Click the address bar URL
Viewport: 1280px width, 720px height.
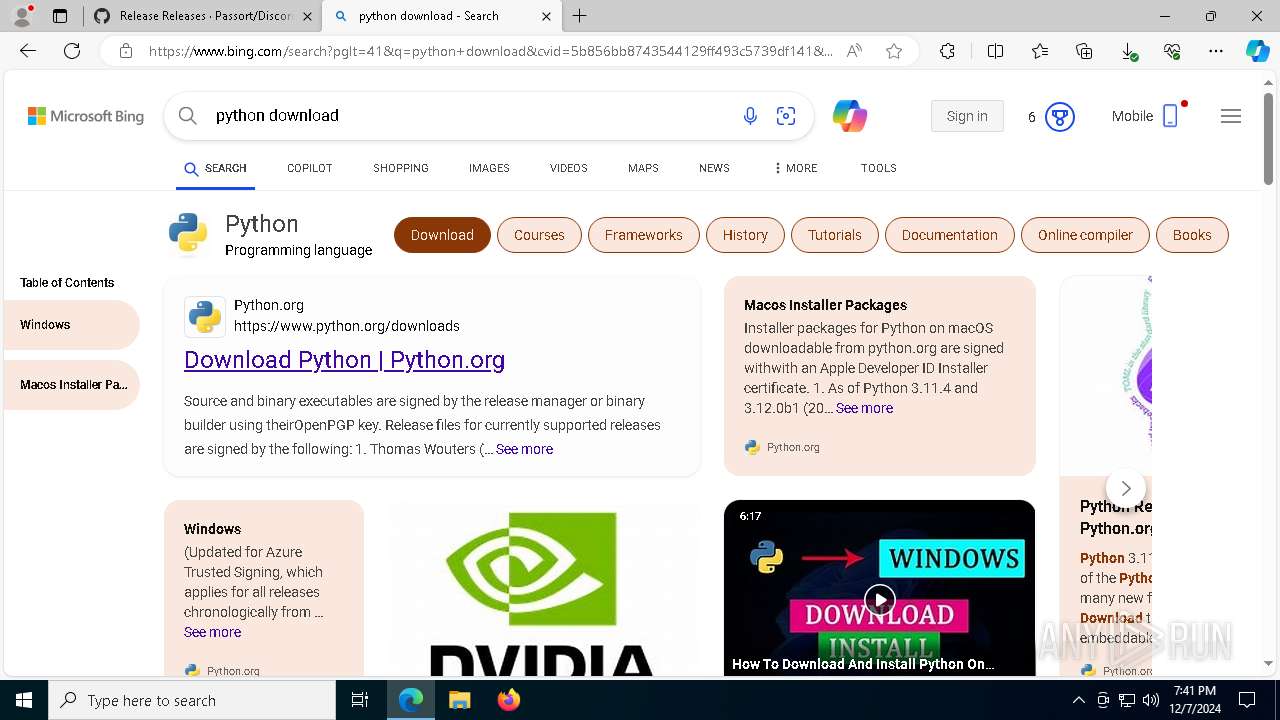490,51
